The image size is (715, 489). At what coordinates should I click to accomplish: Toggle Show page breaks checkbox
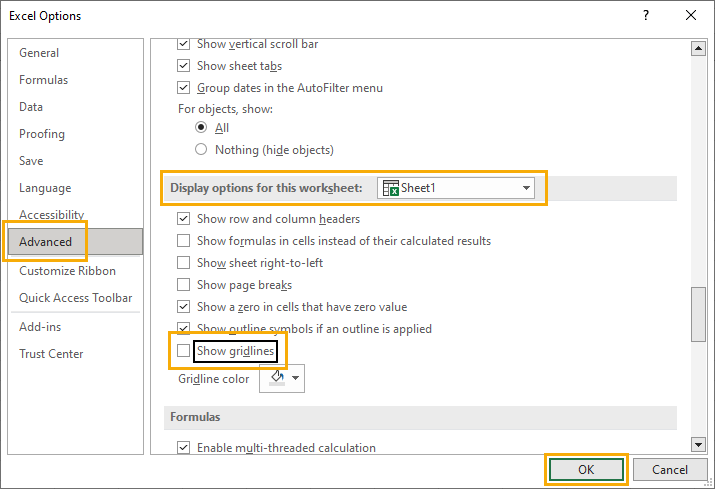(x=183, y=285)
